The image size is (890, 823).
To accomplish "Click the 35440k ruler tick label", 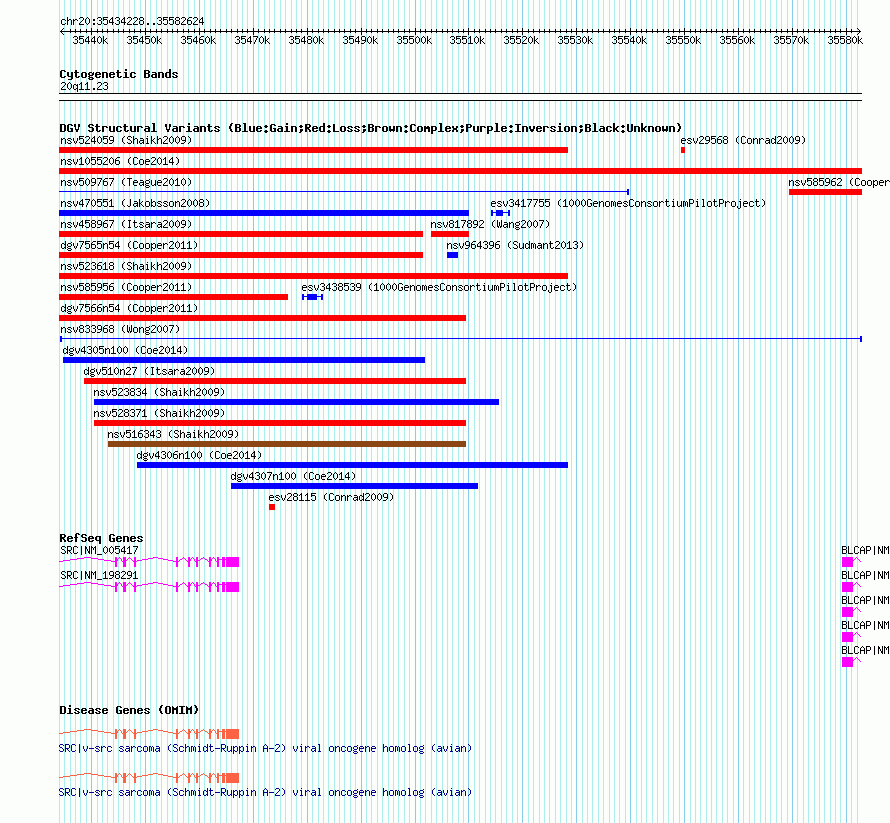I will (90, 40).
